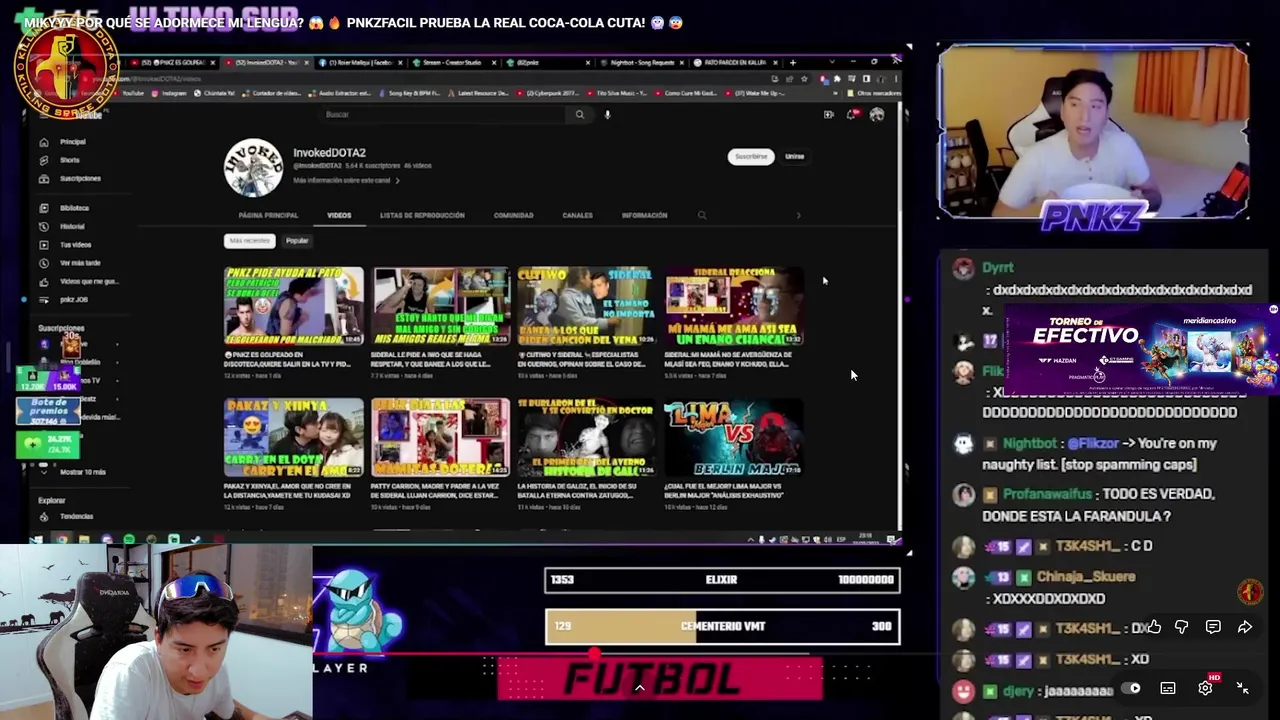The image size is (1280, 720).
Task: Close the Torneo de Efectivo ad banner
Action: pos(1273,310)
